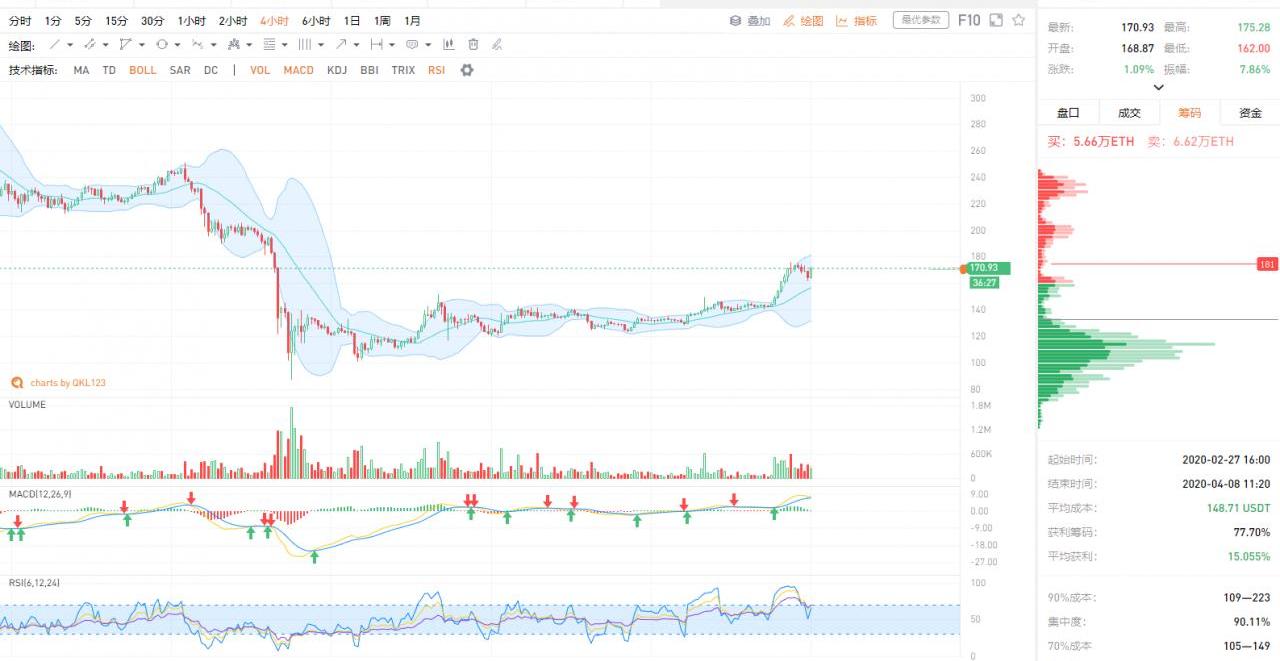Image resolution: width=1280 pixels, height=661 pixels.
Task: Select the trend line drawing tool
Action: coord(55,45)
